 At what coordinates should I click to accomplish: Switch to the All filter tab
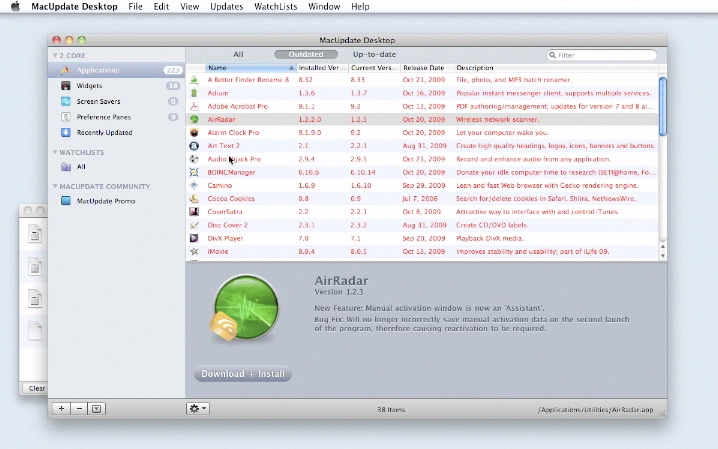(238, 54)
